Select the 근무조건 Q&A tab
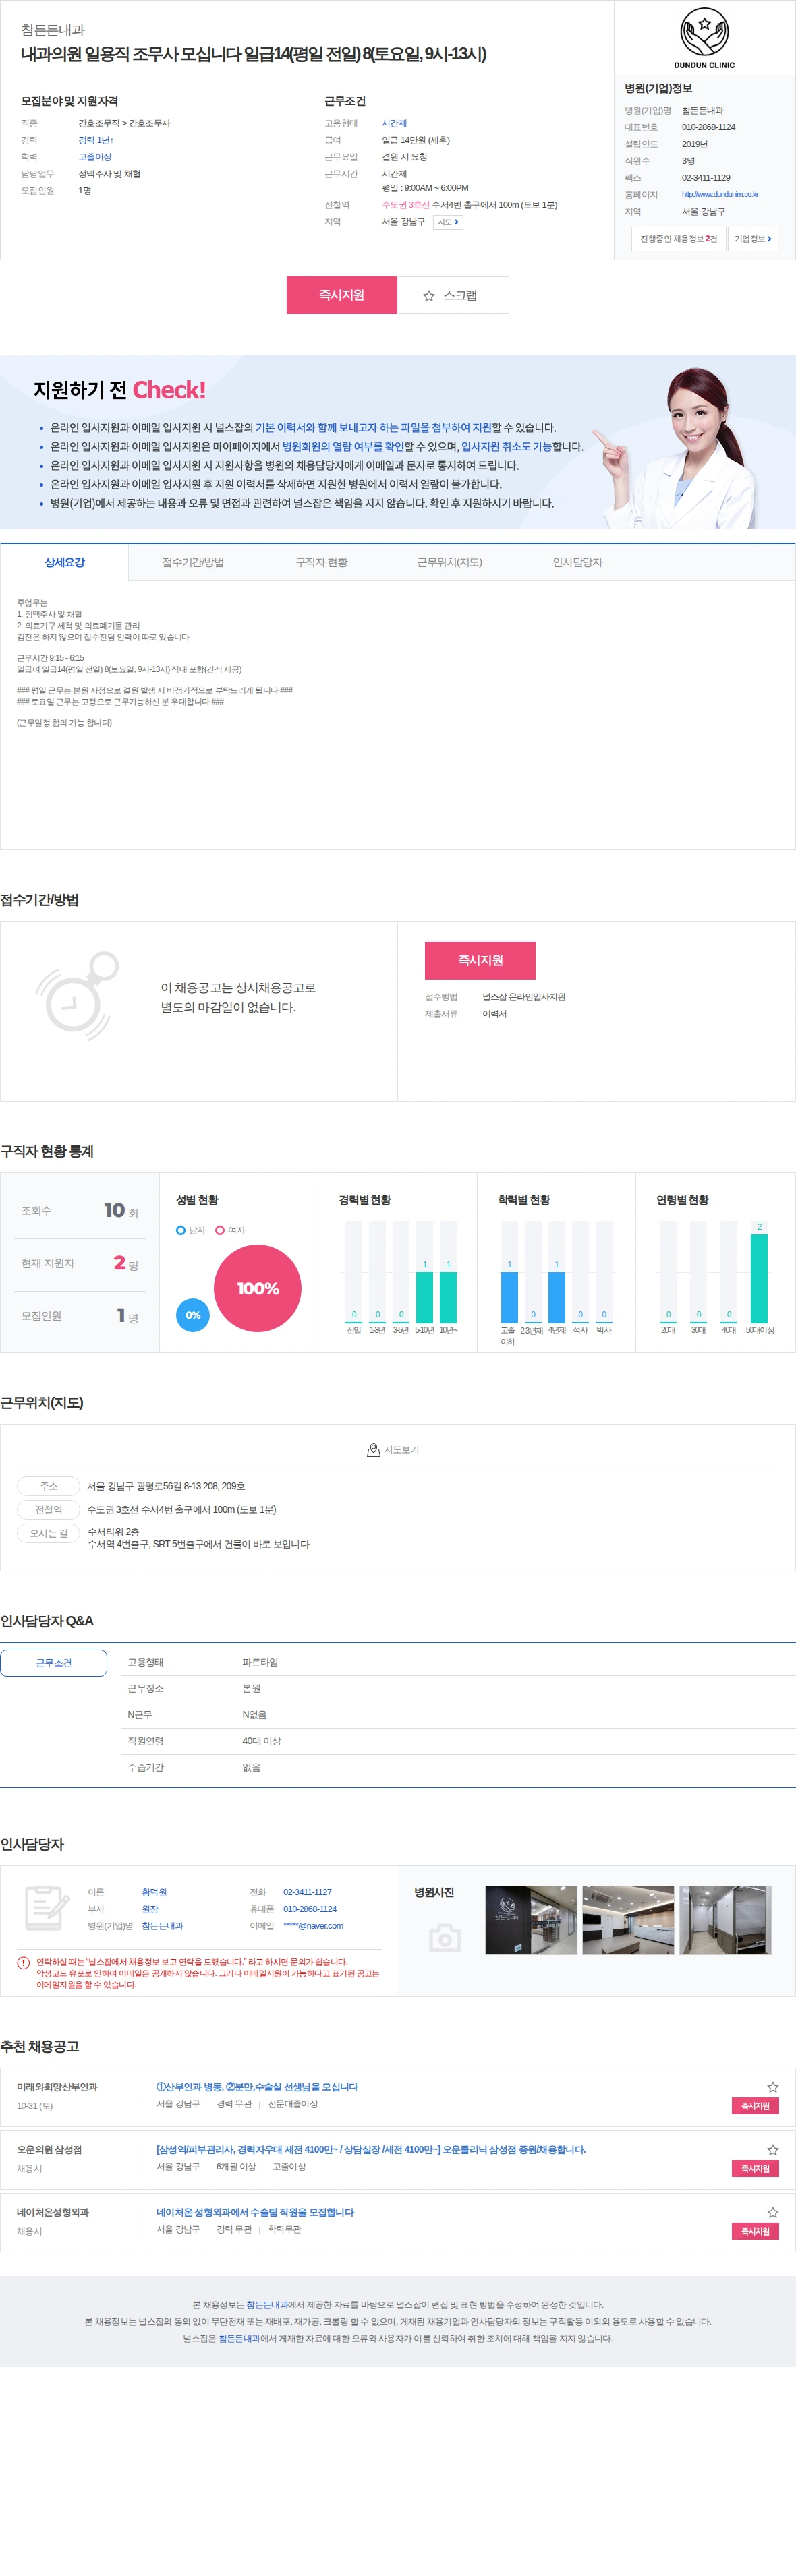The height and width of the screenshot is (2576, 796). coord(54,1663)
